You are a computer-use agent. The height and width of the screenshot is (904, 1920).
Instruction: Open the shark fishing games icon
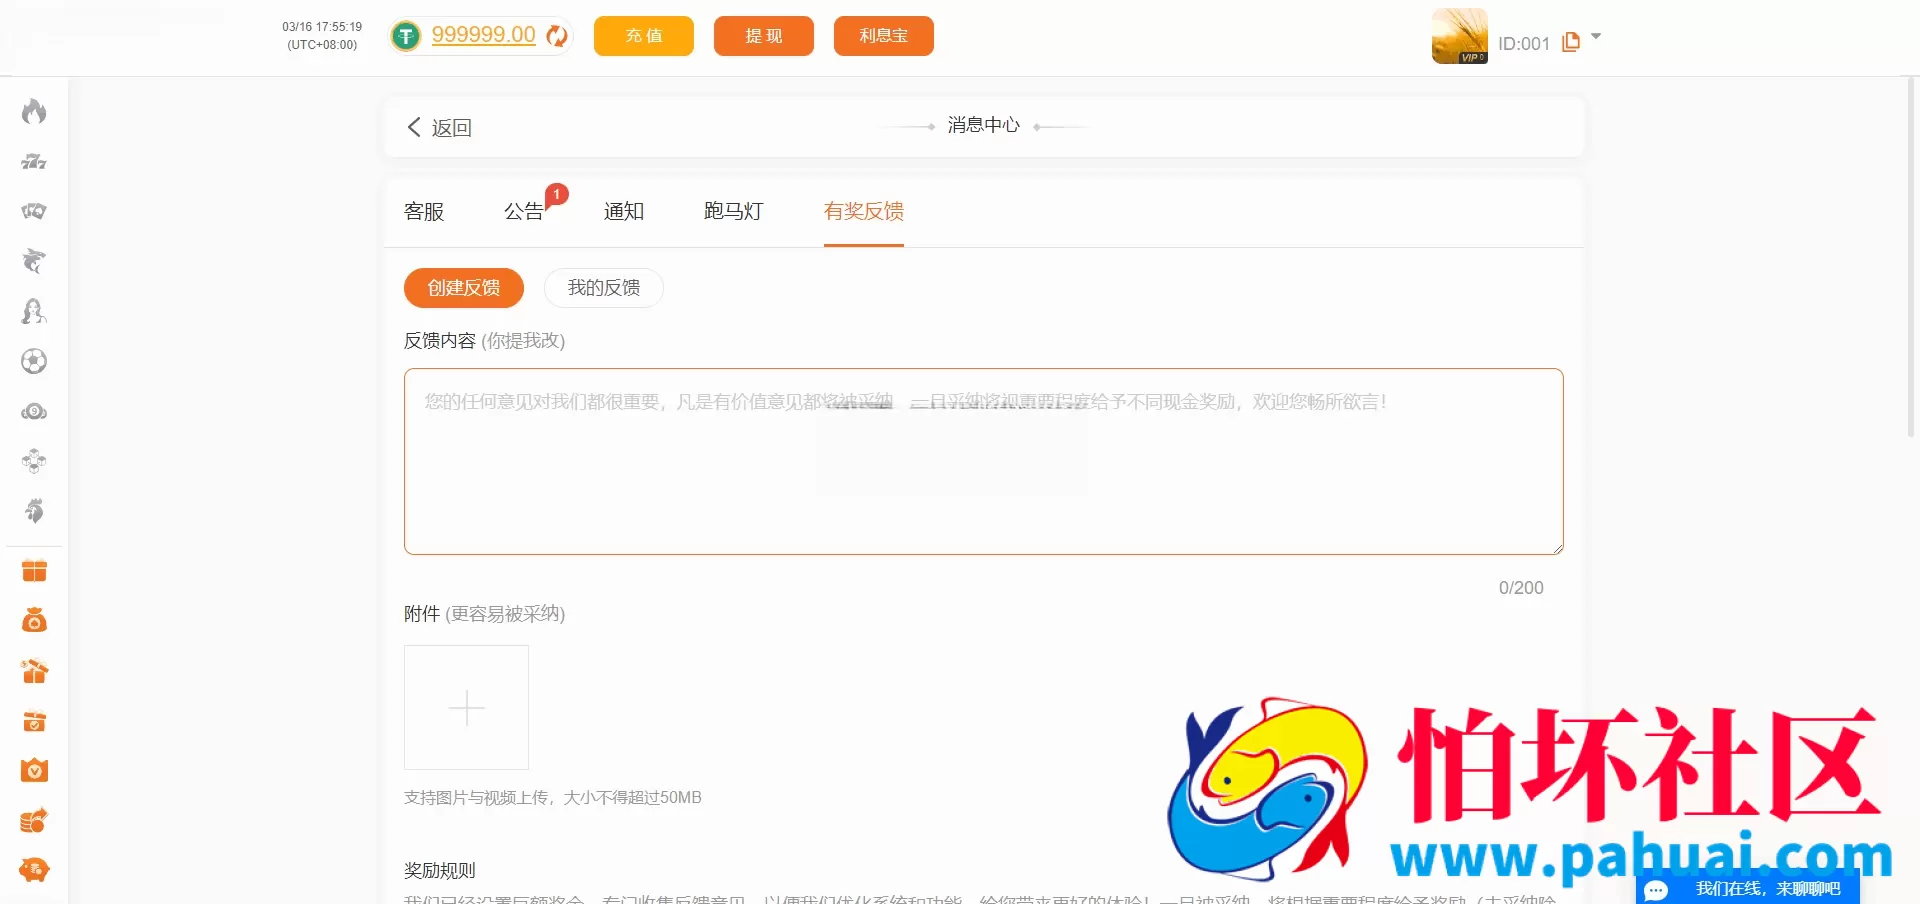coord(34,261)
